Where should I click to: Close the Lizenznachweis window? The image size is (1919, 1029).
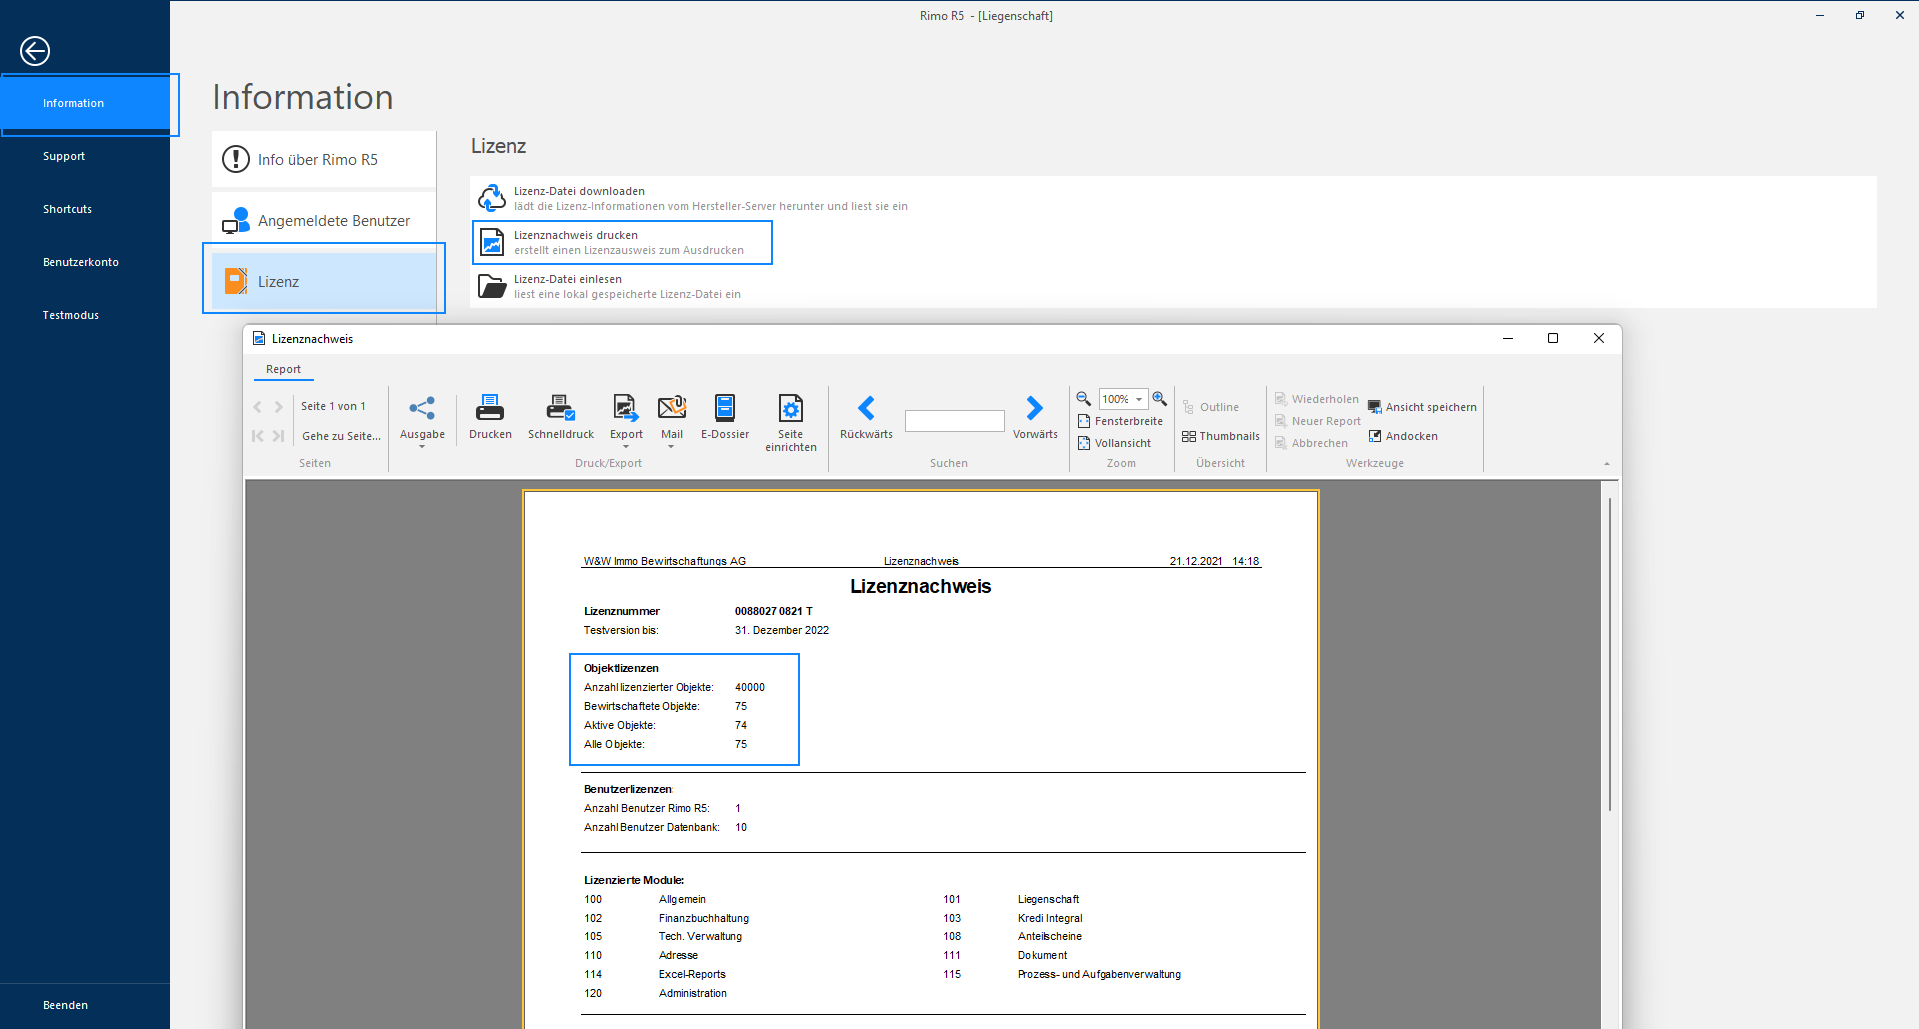[1599, 338]
